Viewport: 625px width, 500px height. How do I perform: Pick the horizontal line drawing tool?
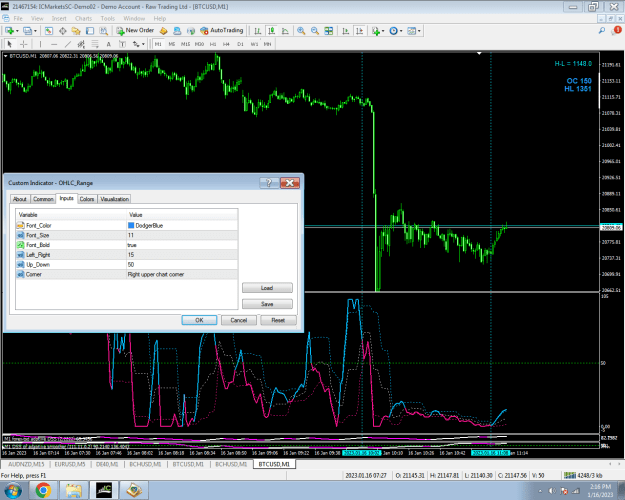coord(54,44)
